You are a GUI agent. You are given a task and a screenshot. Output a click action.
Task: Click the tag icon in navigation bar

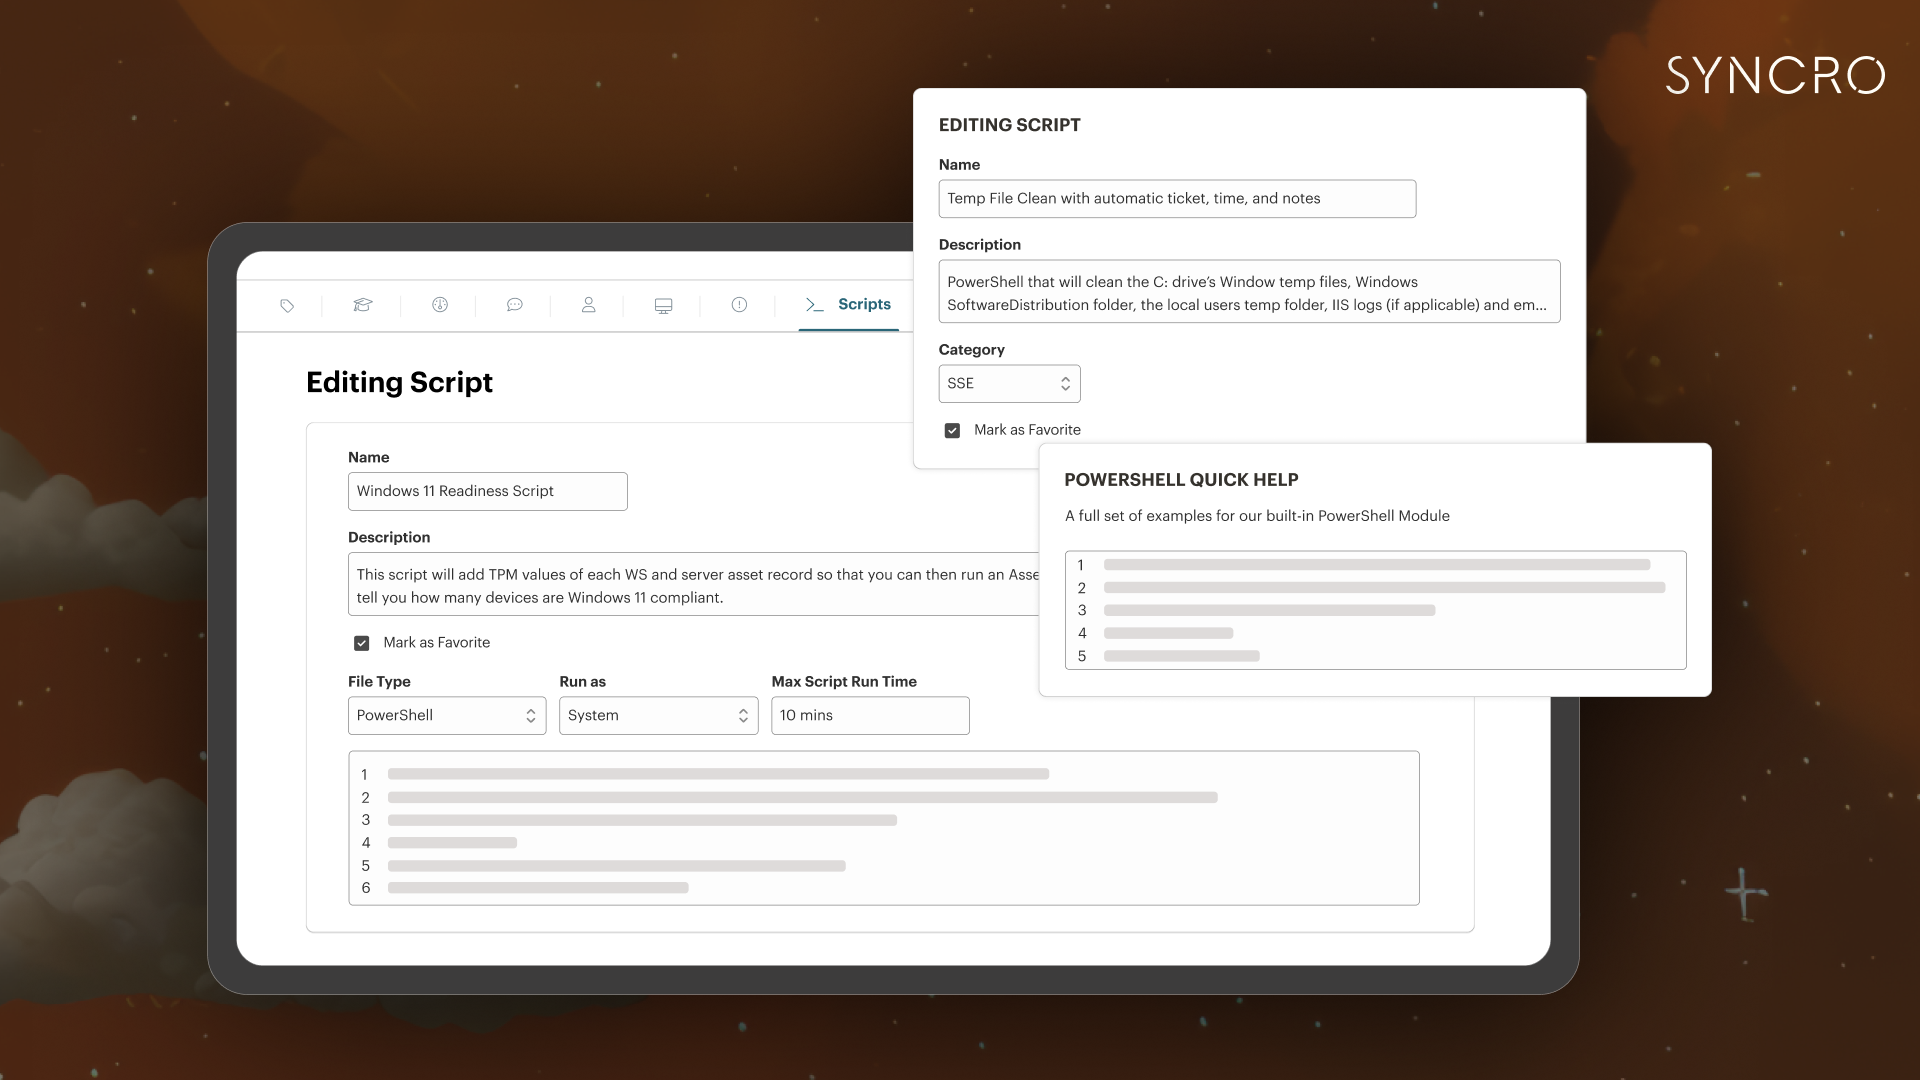coord(287,306)
